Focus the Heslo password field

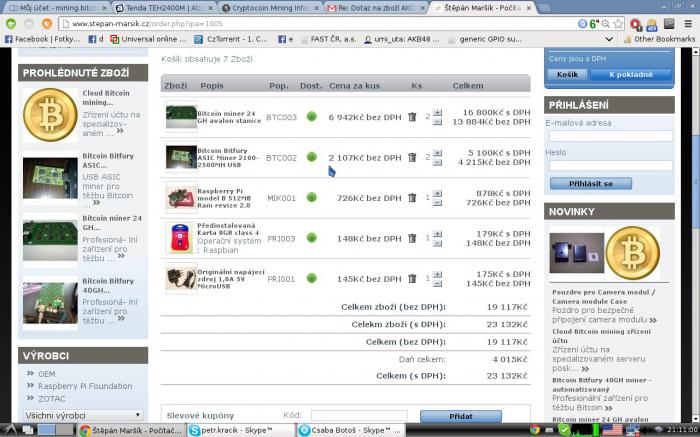pyautogui.click(x=611, y=165)
